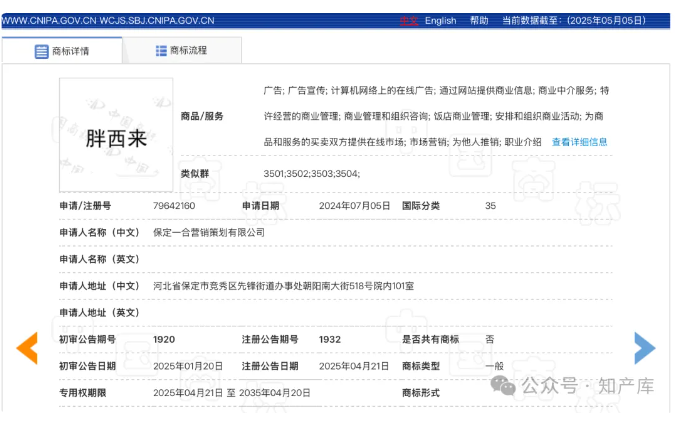
Task: Switch to the 商标流程 tab
Action: click(183, 51)
